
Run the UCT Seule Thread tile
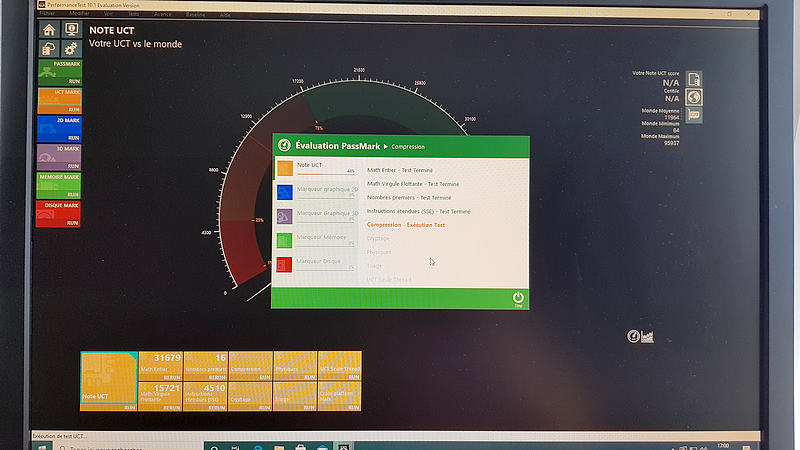click(354, 378)
